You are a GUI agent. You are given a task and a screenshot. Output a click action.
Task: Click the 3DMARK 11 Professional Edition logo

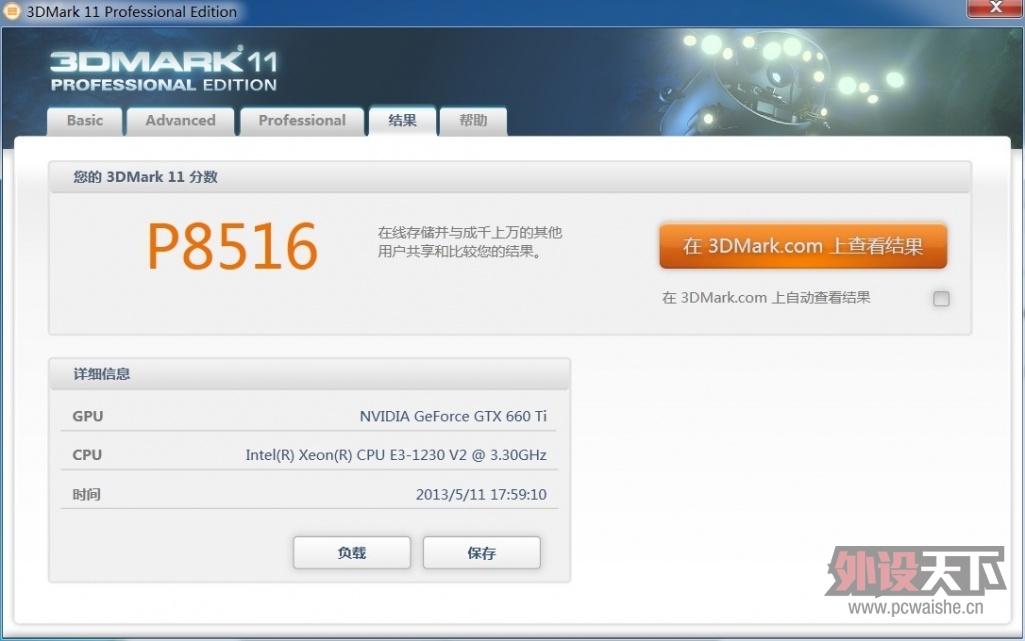pos(163,70)
